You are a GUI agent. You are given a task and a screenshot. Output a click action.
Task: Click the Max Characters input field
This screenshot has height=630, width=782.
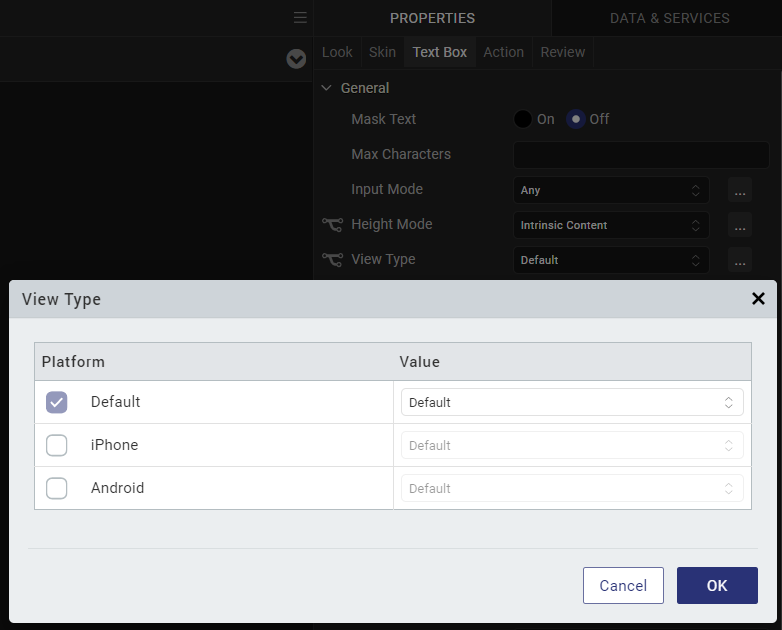tap(641, 155)
